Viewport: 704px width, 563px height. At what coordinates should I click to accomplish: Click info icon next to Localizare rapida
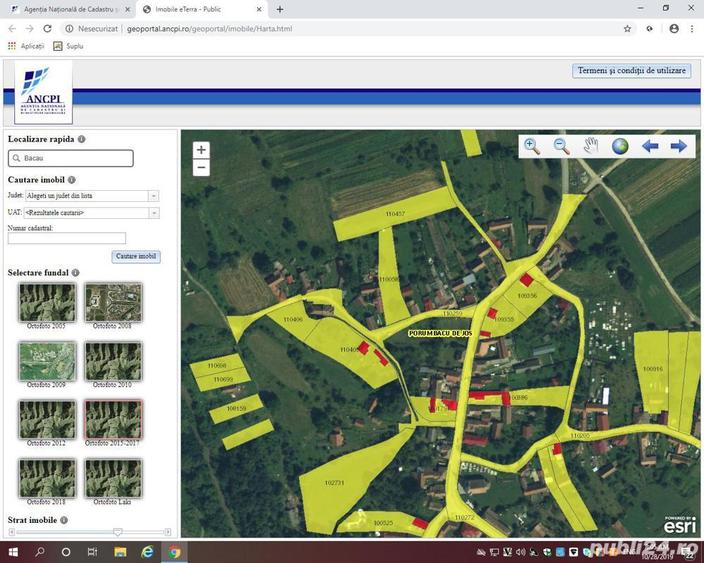point(81,139)
